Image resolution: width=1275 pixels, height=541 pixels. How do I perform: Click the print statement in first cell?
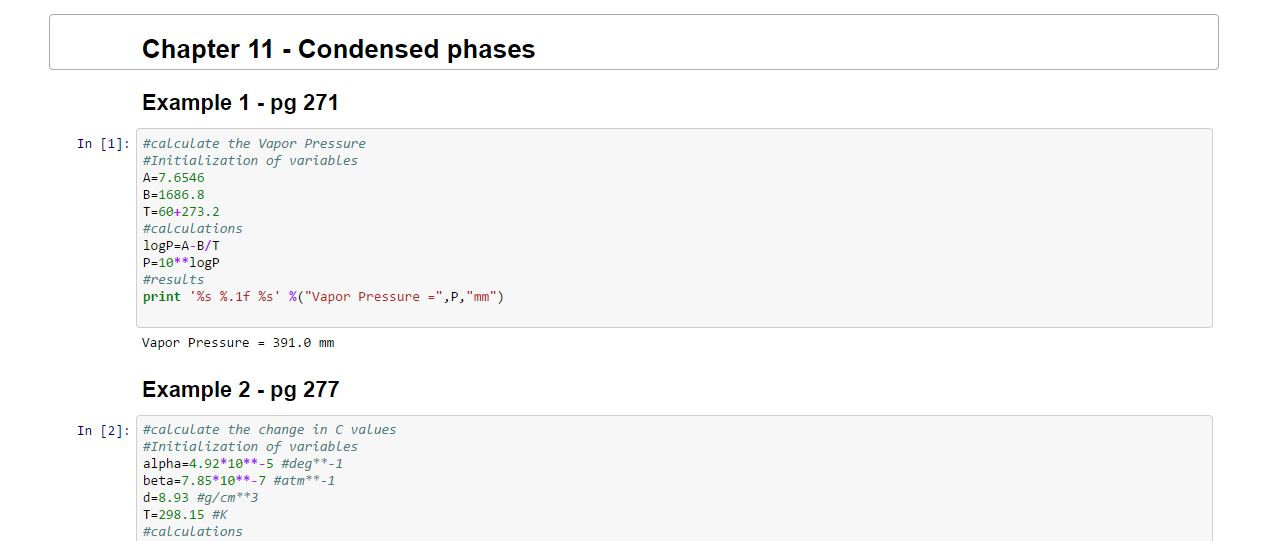(x=323, y=296)
